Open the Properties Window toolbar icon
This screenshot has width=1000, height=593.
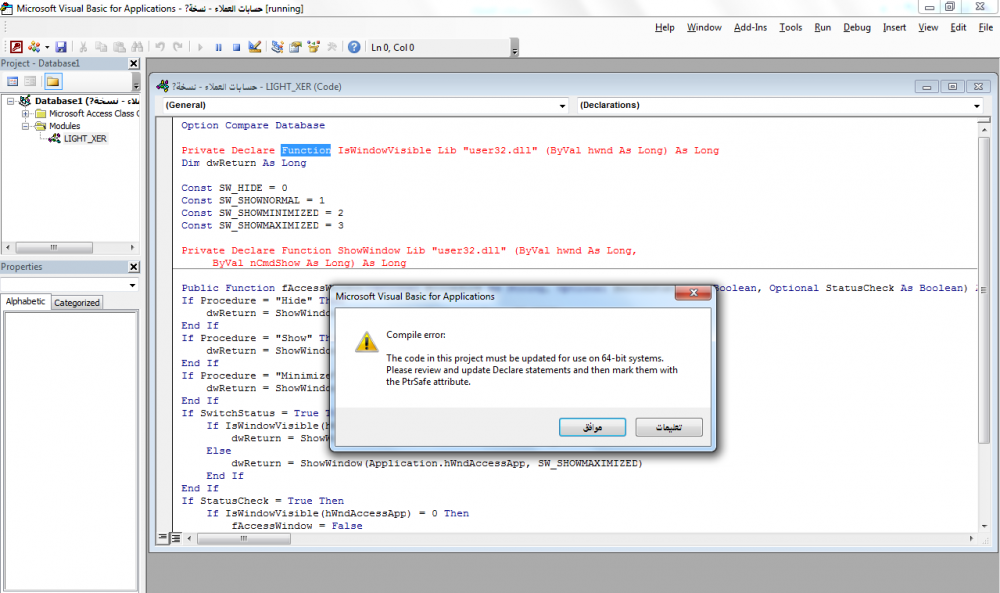pos(295,47)
